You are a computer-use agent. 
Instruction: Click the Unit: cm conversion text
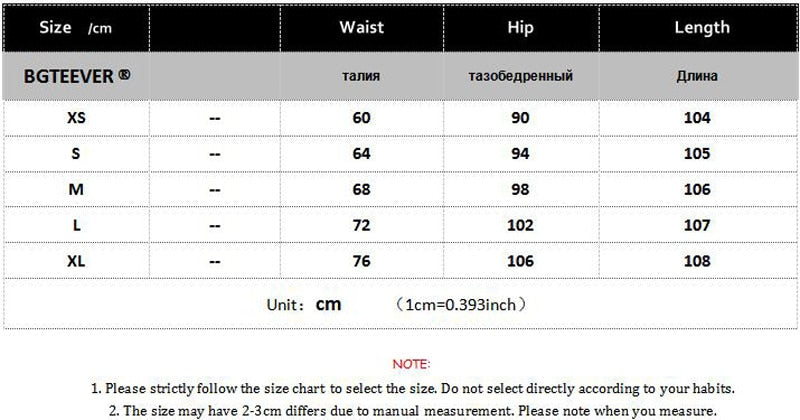point(398,304)
